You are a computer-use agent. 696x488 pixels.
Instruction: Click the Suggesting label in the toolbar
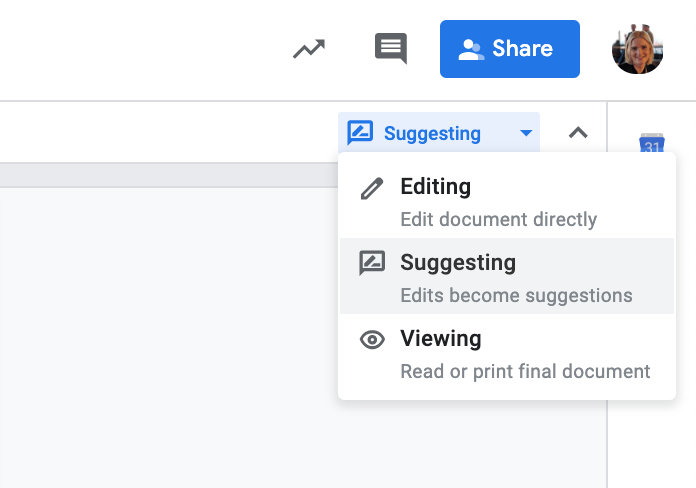(x=432, y=133)
